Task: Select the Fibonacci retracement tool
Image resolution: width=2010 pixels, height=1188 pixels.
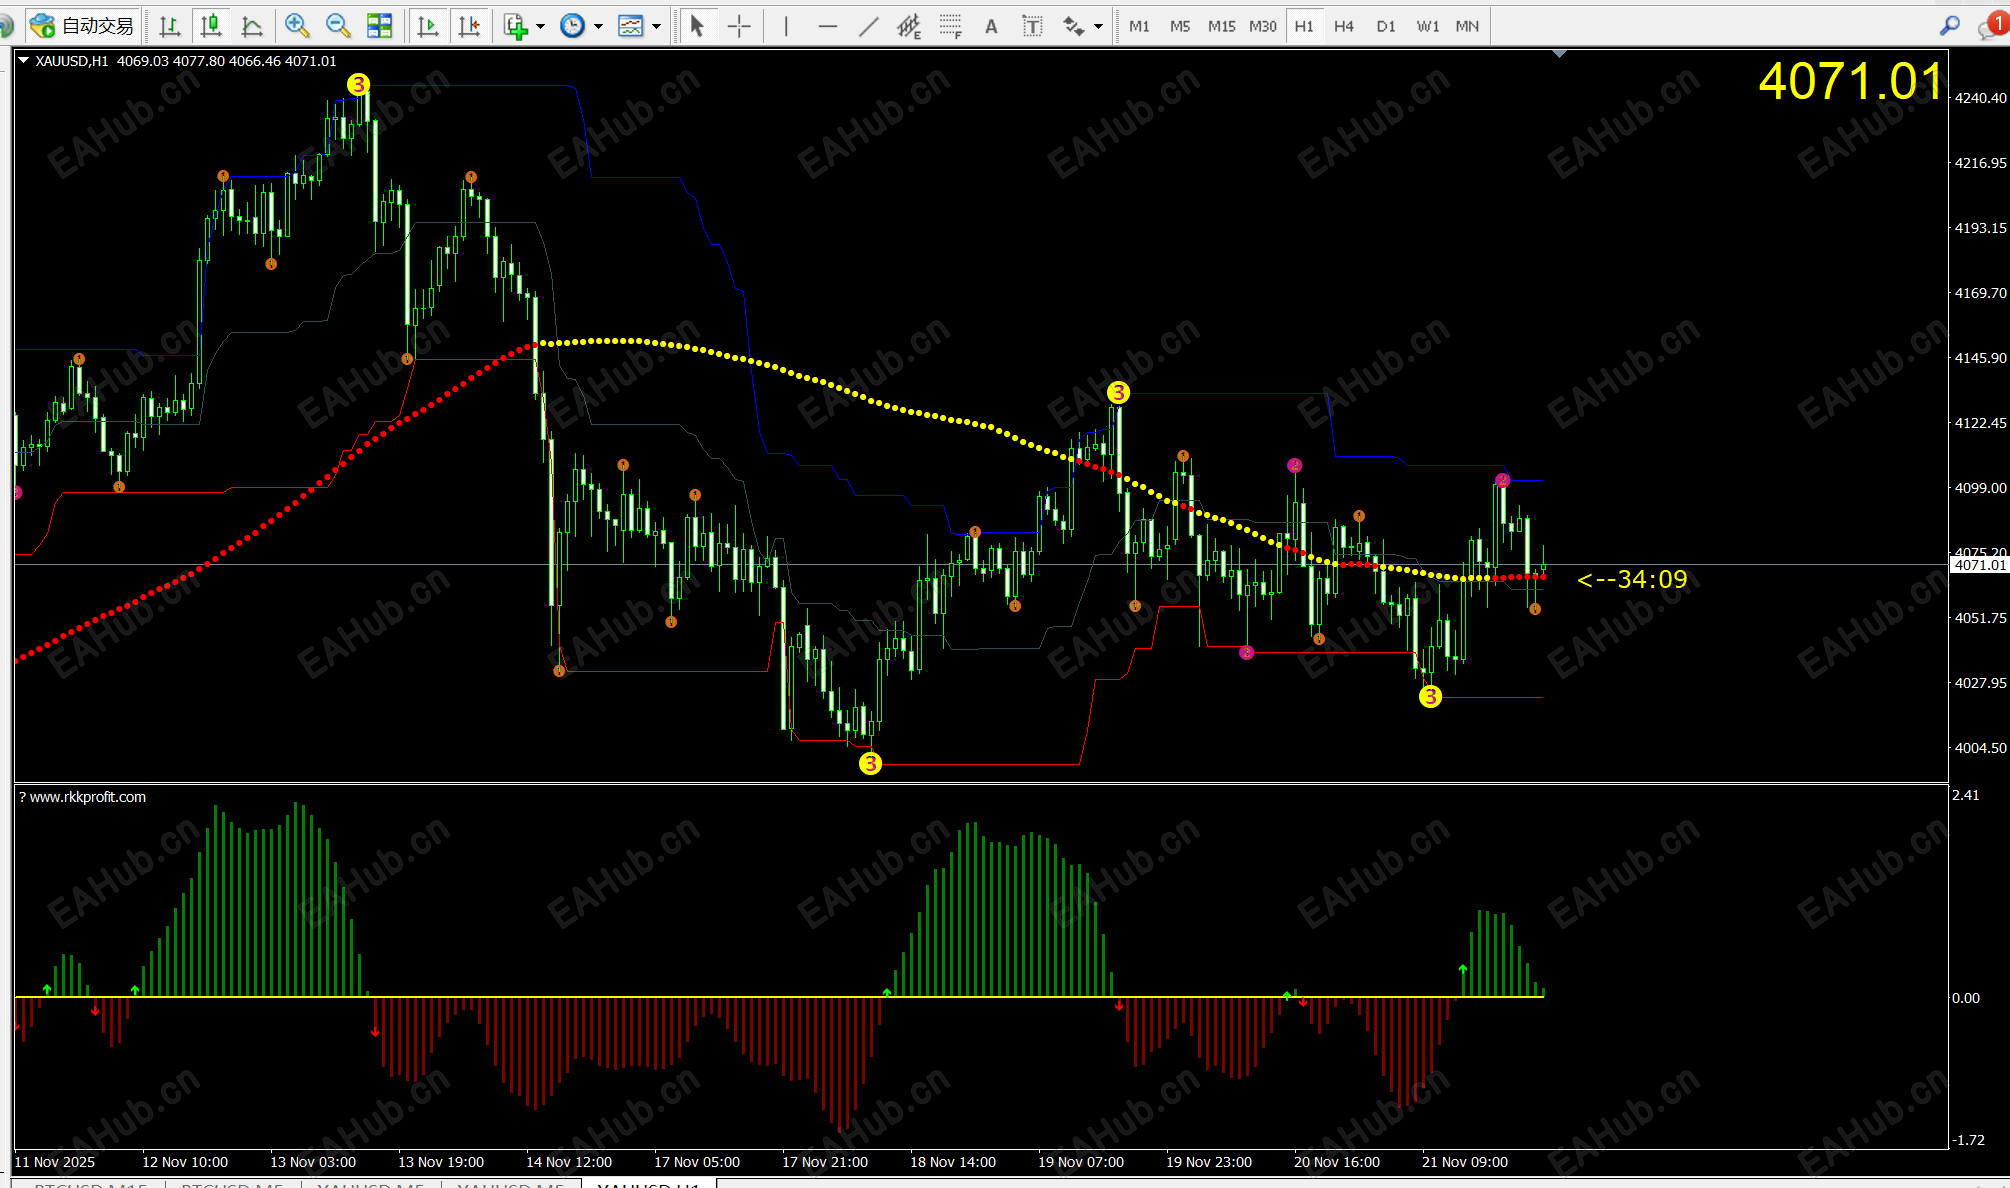Action: tap(950, 26)
